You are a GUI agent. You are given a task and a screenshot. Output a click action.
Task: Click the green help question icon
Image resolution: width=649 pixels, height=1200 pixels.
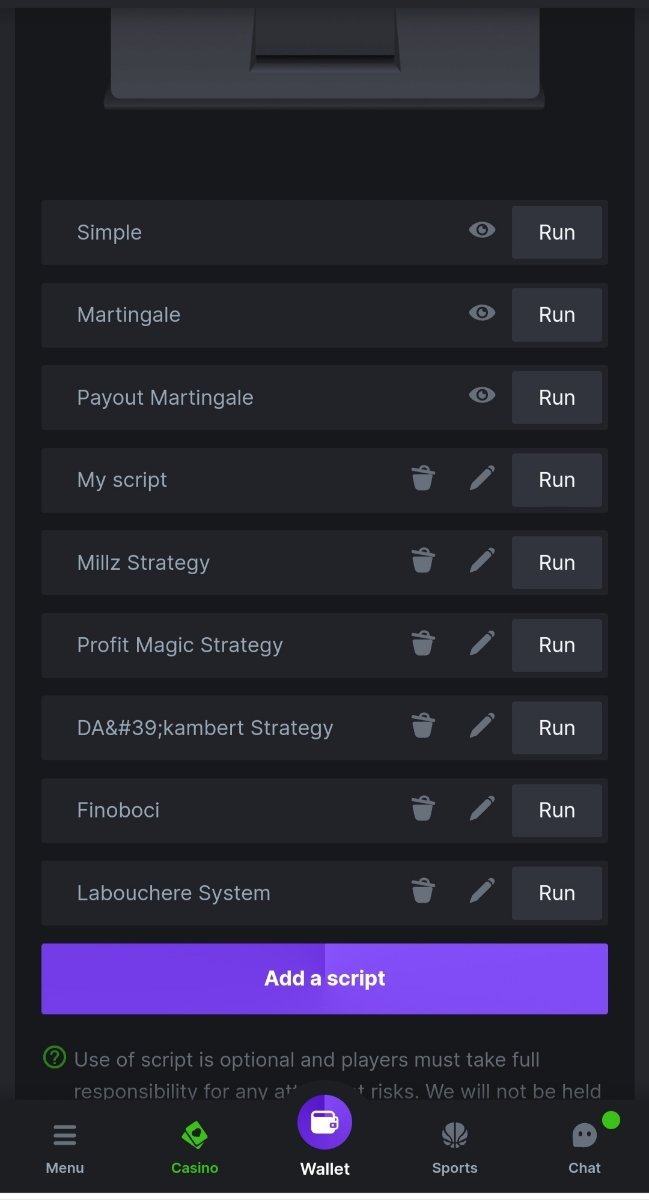[55, 1057]
